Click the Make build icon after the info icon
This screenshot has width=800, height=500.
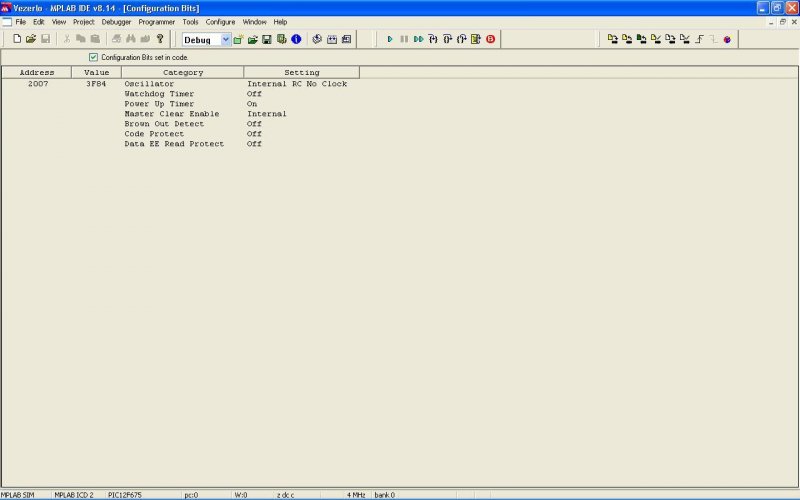(317, 39)
